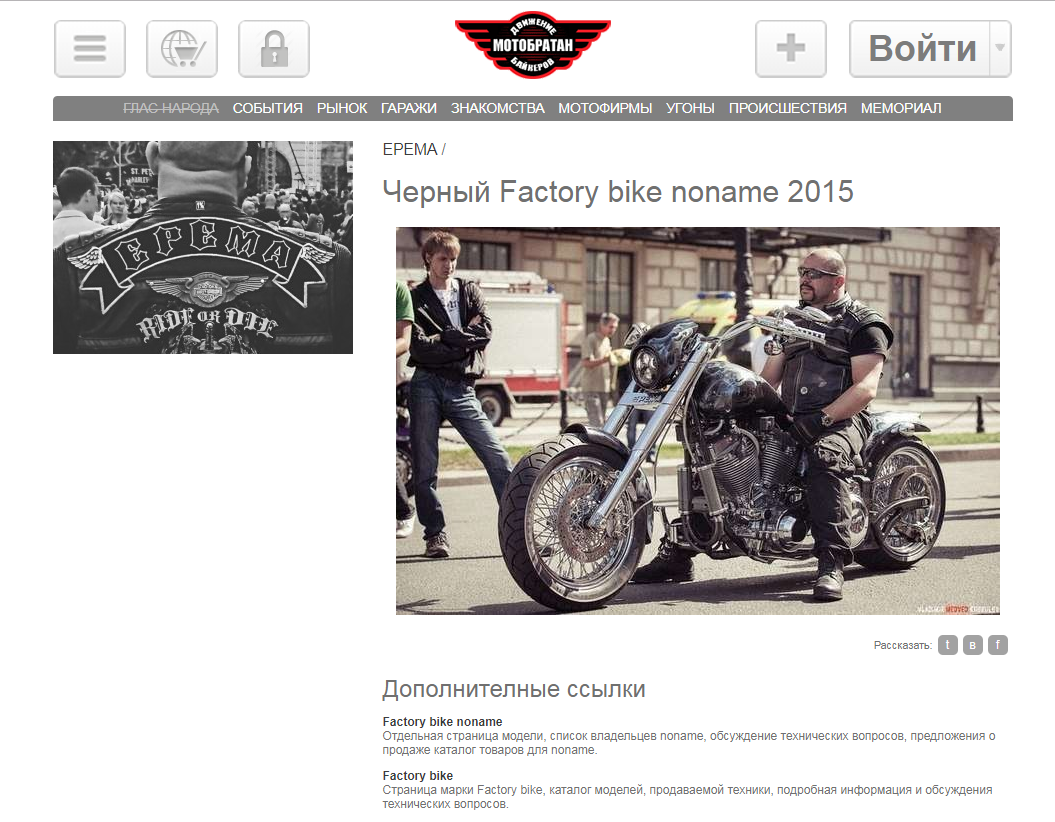Image resolution: width=1055 pixels, height=822 pixels.
Task: Share via the 'f' Facebook icon
Action: click(998, 645)
